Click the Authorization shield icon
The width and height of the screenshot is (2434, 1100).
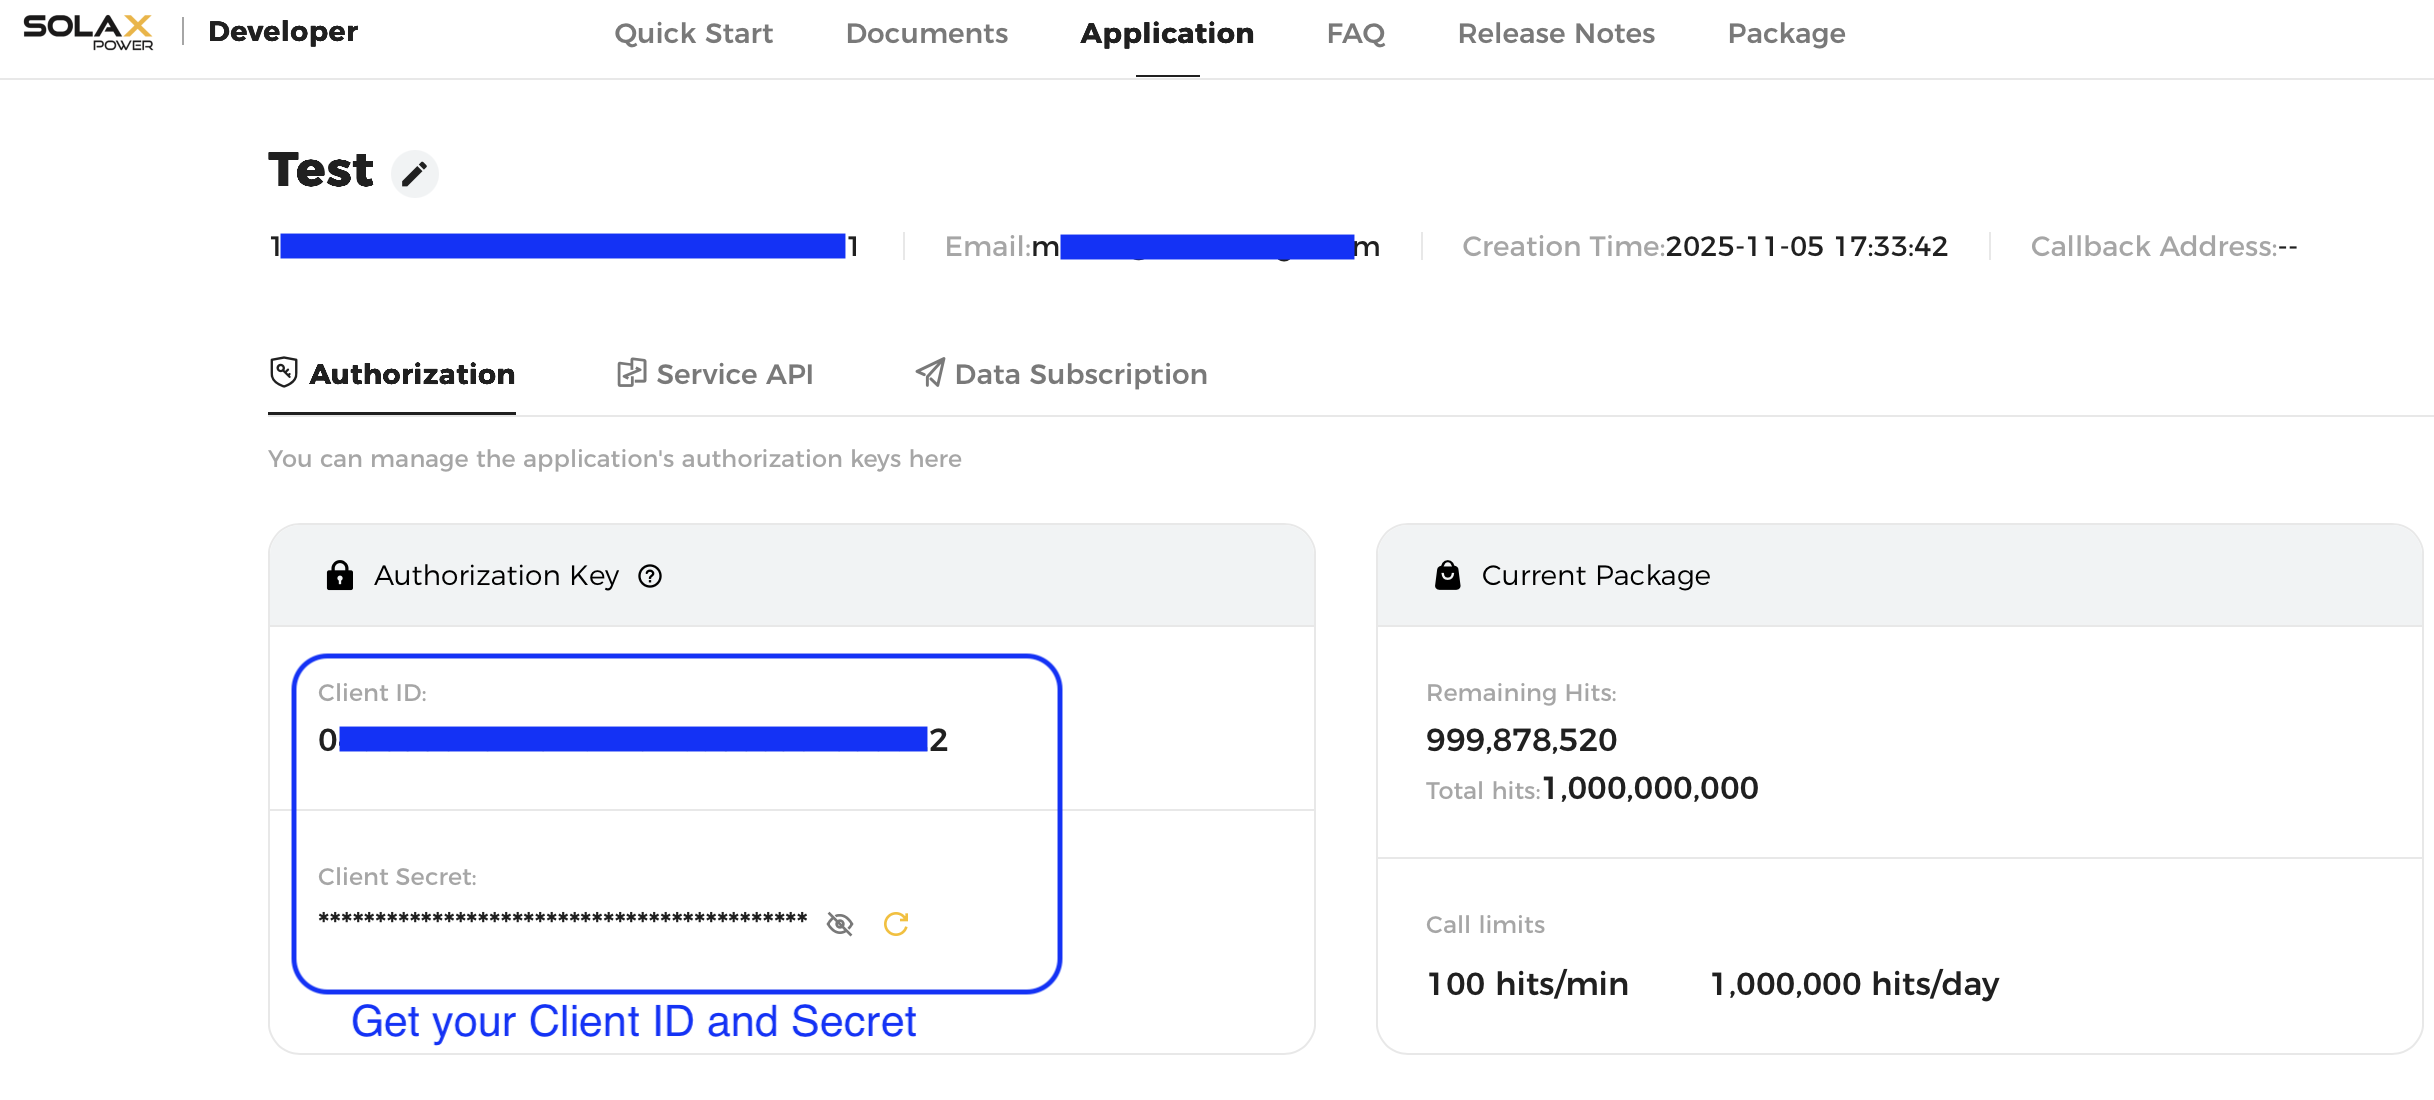pos(284,372)
